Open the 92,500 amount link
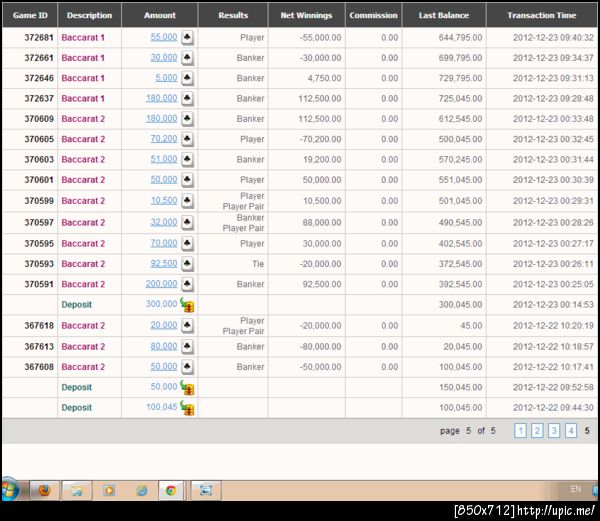Image resolution: width=600 pixels, height=521 pixels. pos(164,264)
